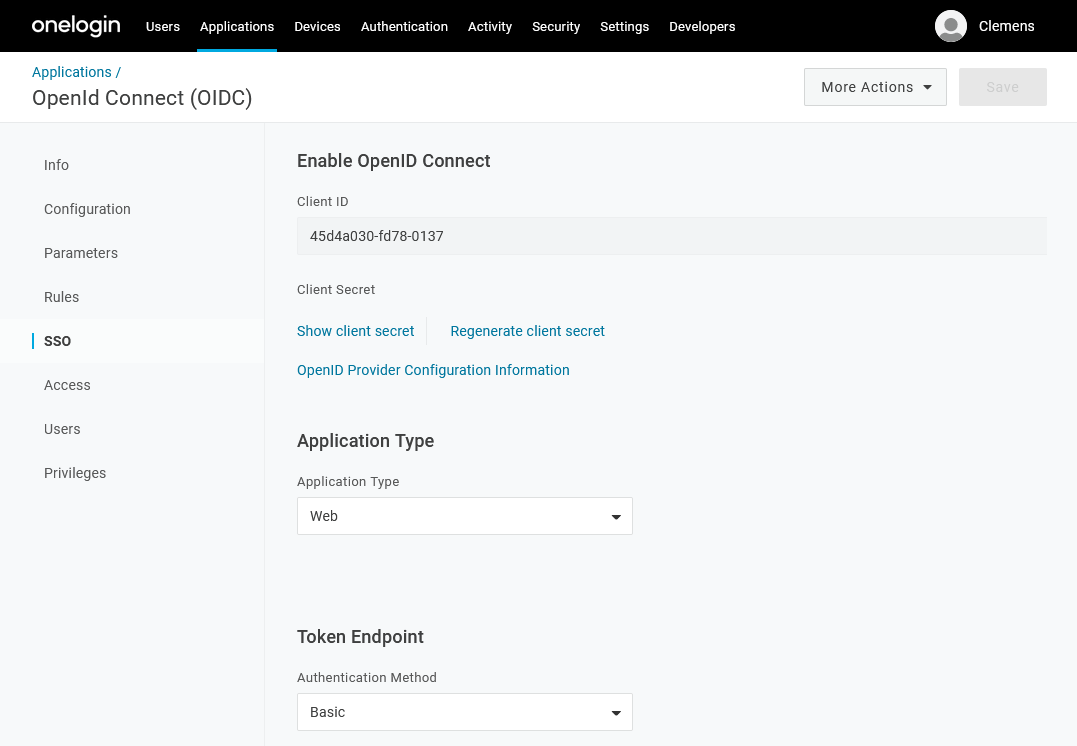Show the client secret

pos(355,331)
